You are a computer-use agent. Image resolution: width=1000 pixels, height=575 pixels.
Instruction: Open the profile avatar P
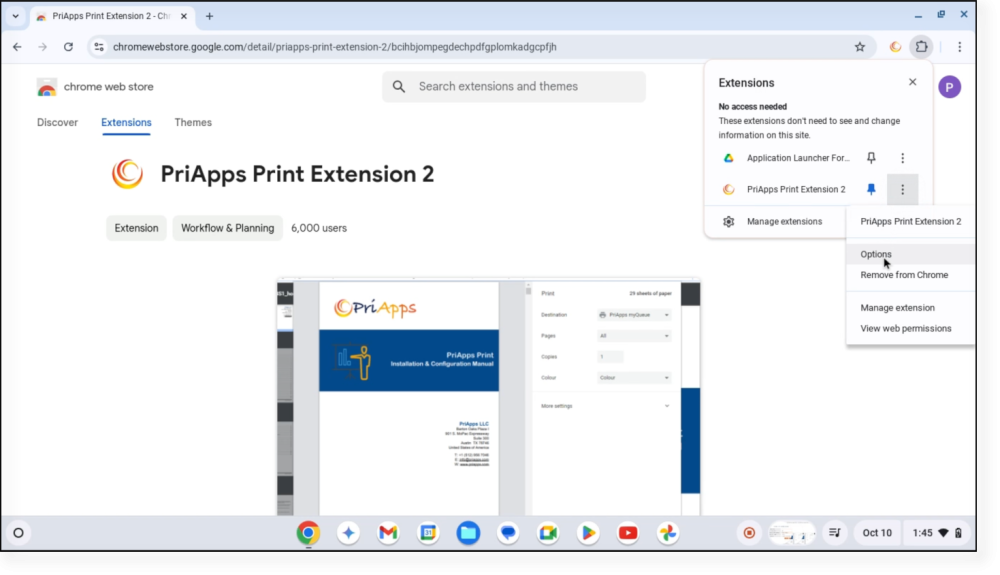[949, 87]
